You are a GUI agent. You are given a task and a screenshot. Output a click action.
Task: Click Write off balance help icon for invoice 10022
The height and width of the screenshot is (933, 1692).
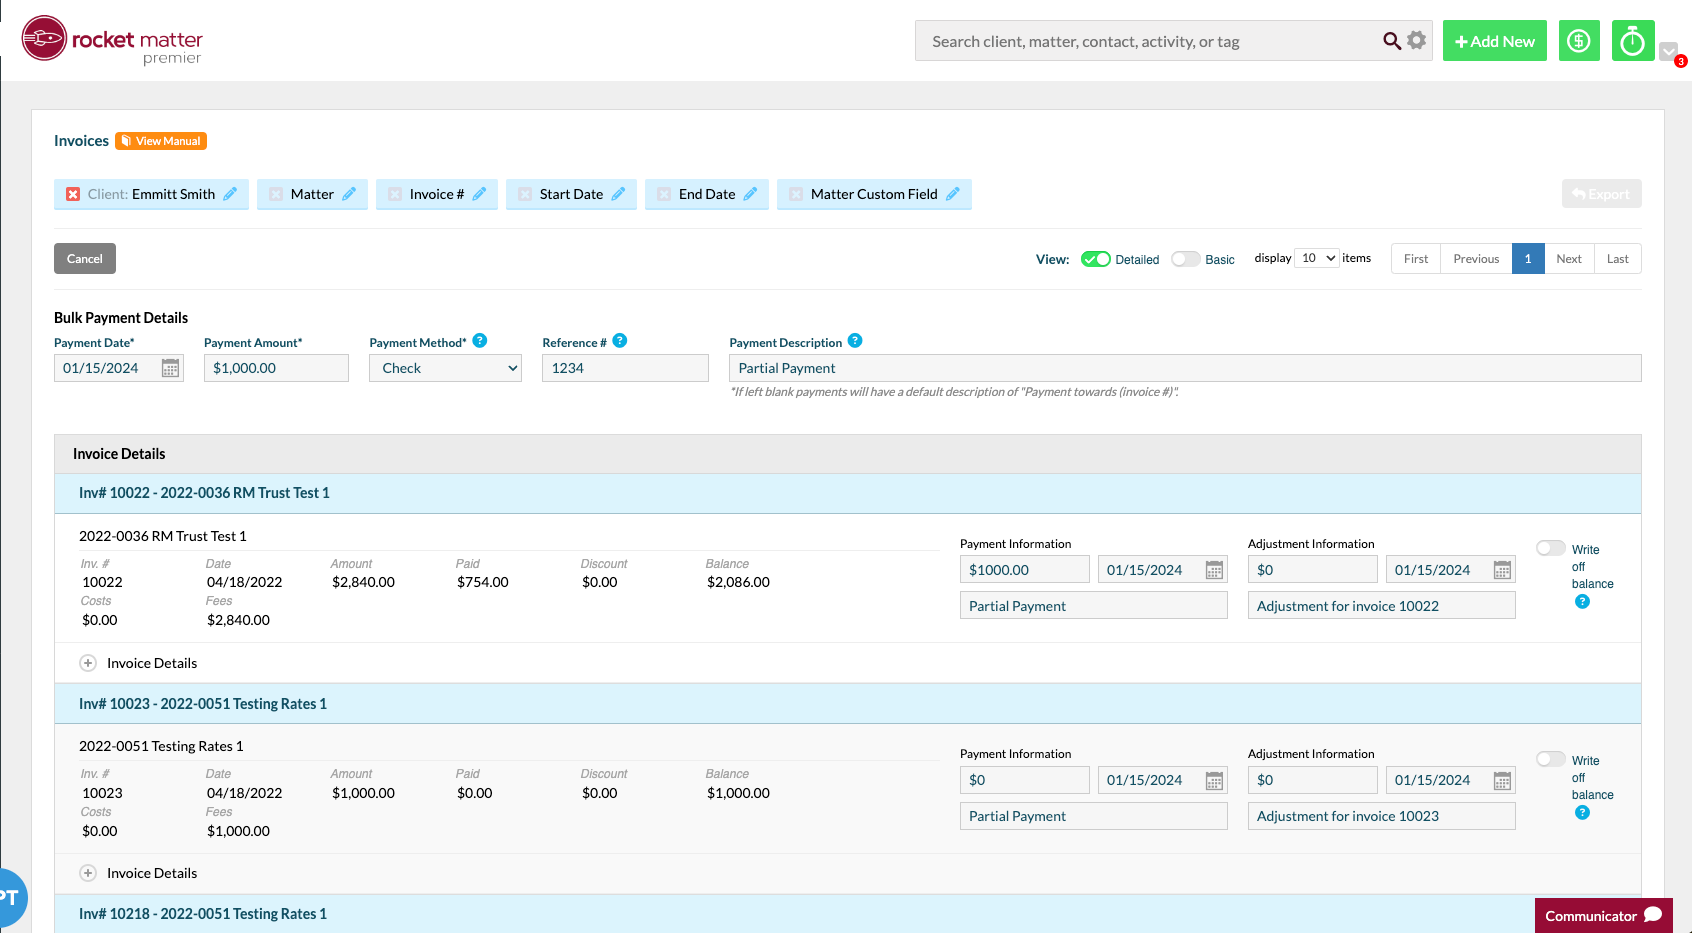pos(1582,602)
